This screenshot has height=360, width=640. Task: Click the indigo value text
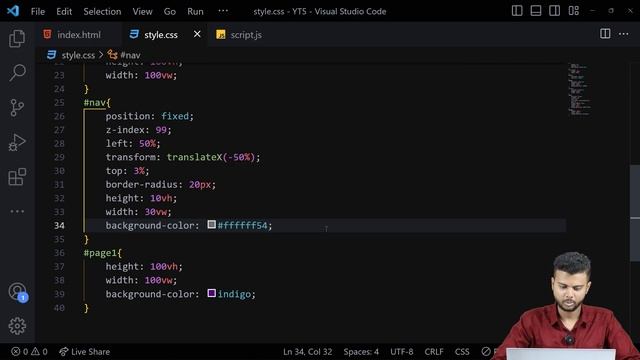point(234,294)
